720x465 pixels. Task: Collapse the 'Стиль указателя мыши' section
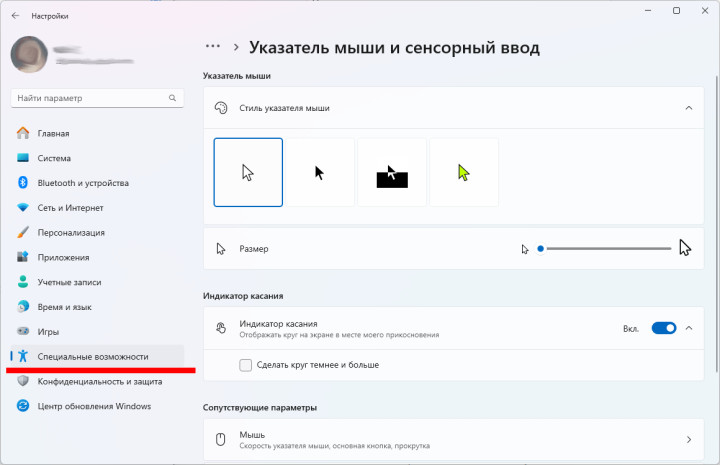tap(688, 107)
